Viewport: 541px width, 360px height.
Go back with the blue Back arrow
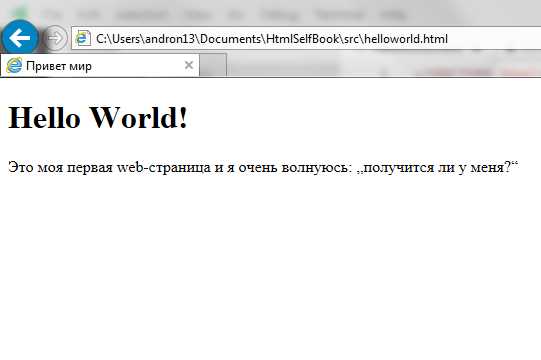pos(20,37)
